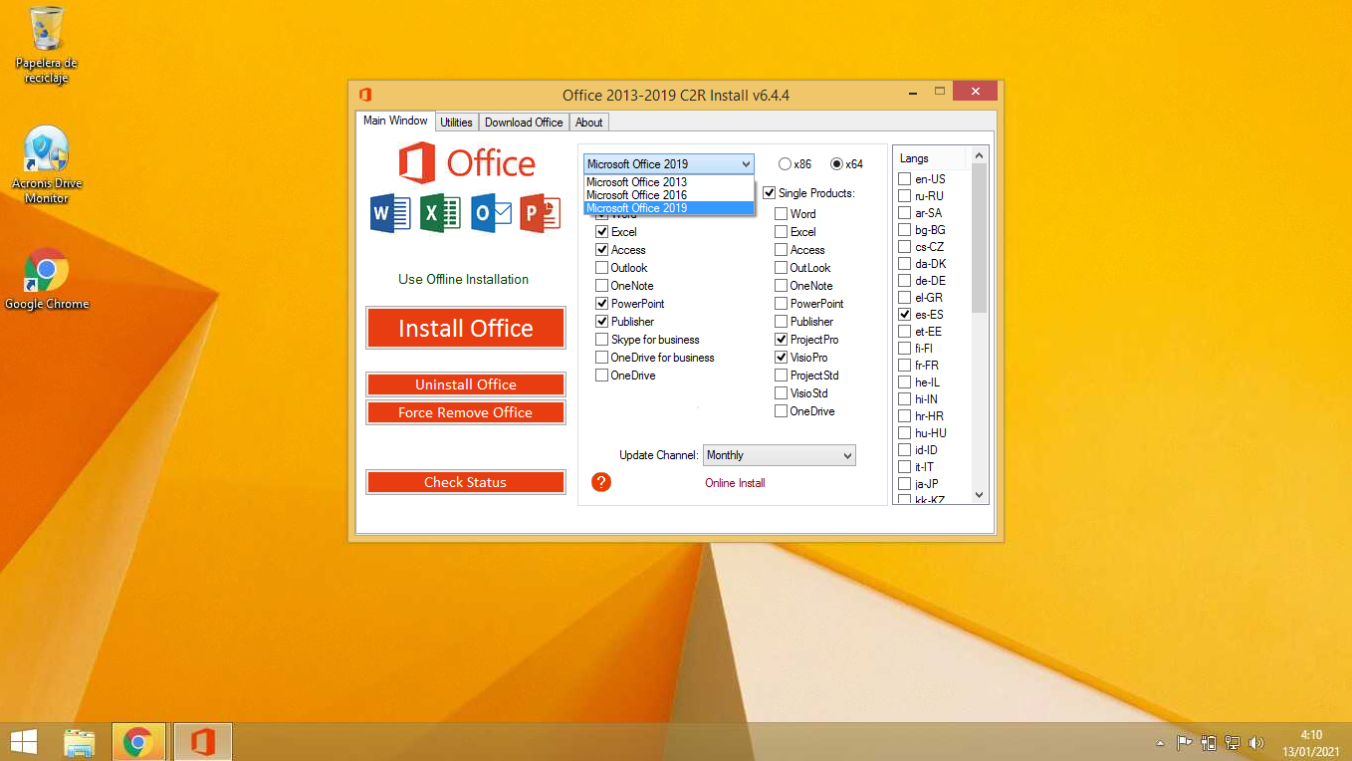Click the Langs list scroll-down arrow
This screenshot has width=1352, height=761.
(x=979, y=495)
